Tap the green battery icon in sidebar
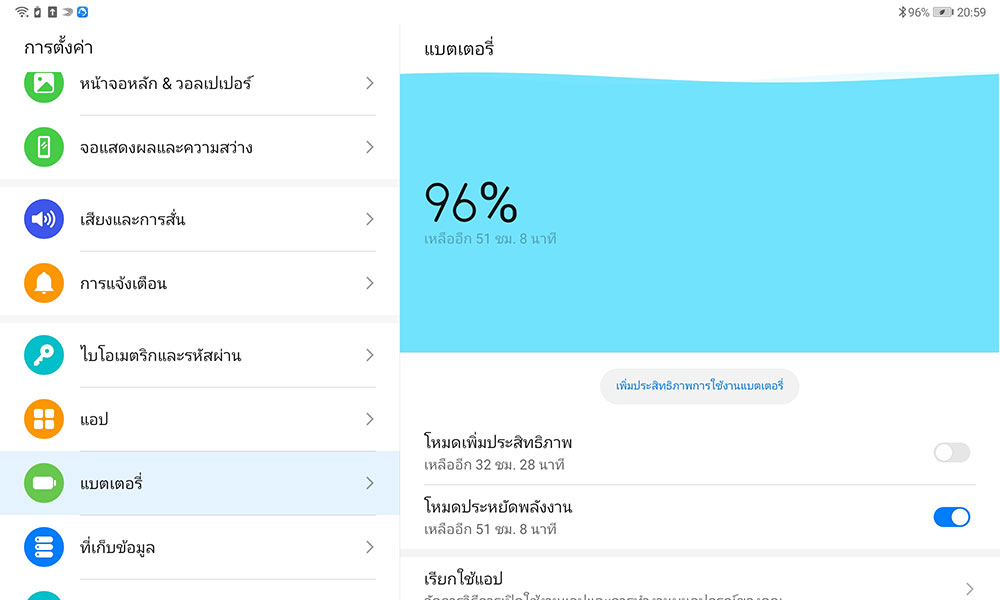 (x=44, y=483)
